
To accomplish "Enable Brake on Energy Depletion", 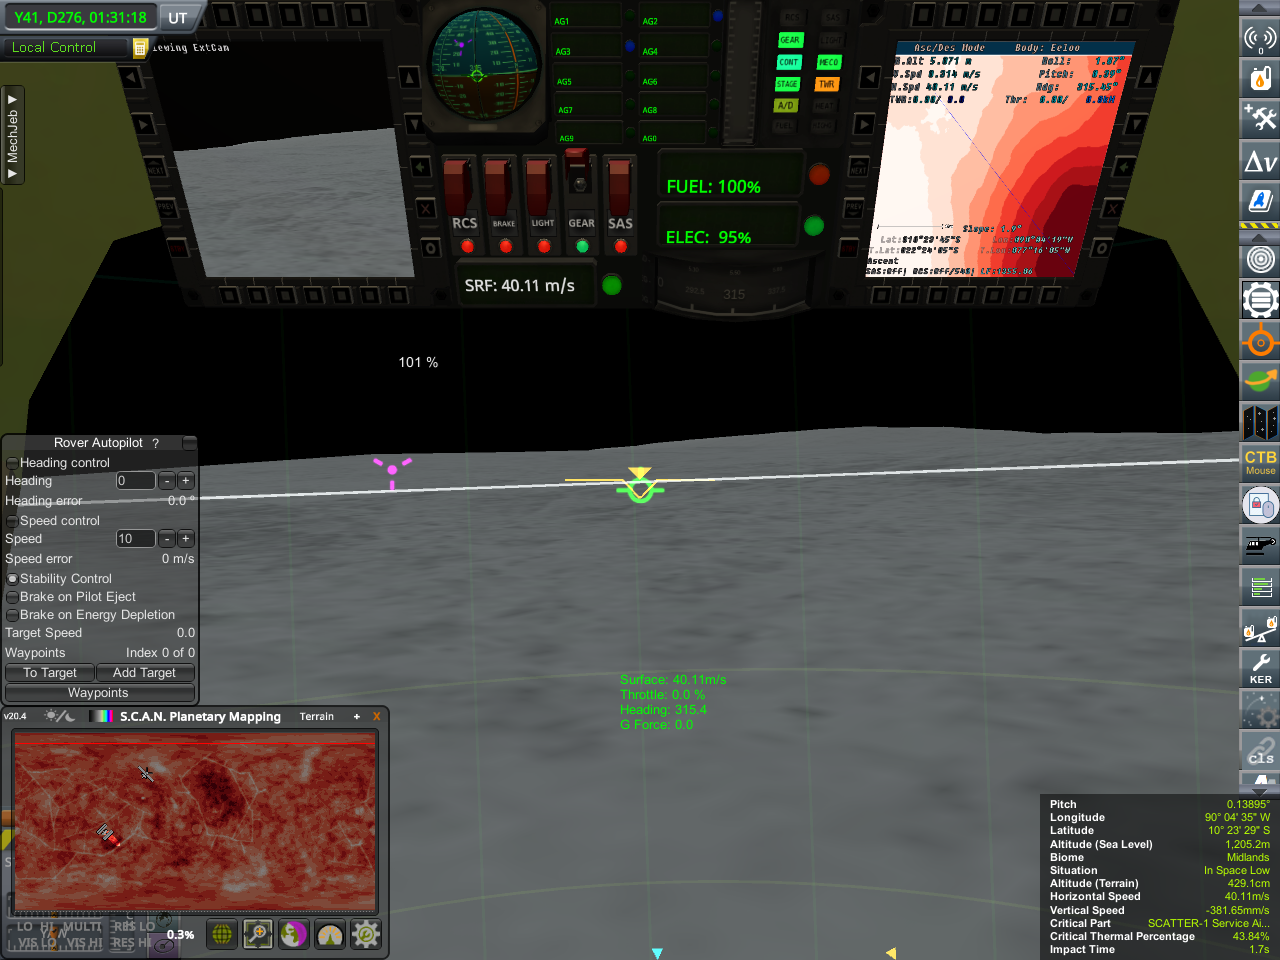I will (x=12, y=615).
